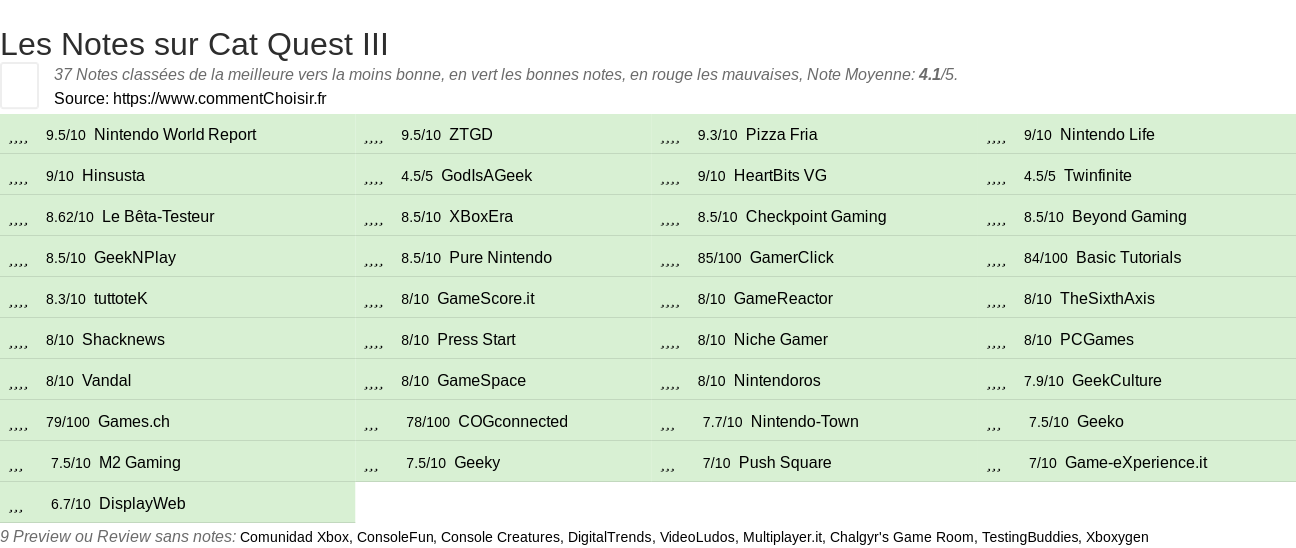The width and height of the screenshot is (1296, 548).
Task: Open the Nintendo World Report review
Action: (x=175, y=135)
